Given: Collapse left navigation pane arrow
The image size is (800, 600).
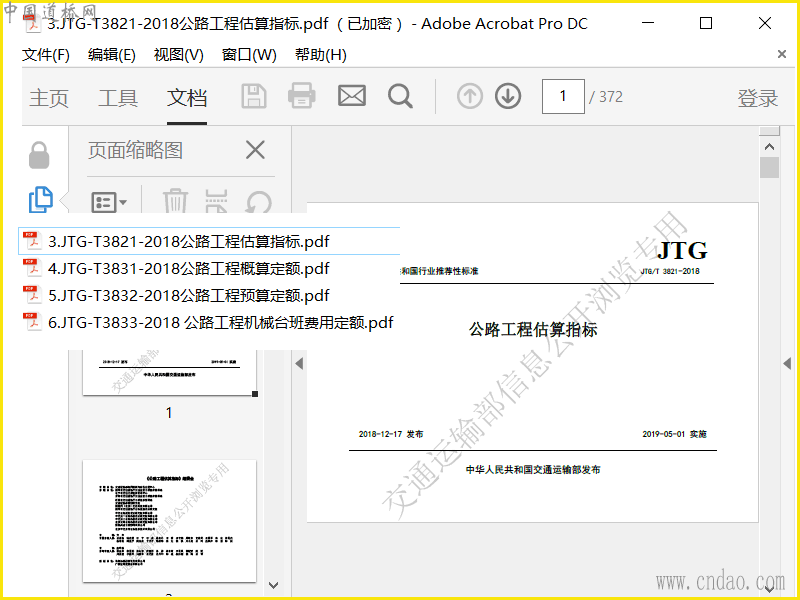Looking at the screenshot, I should [x=299, y=363].
